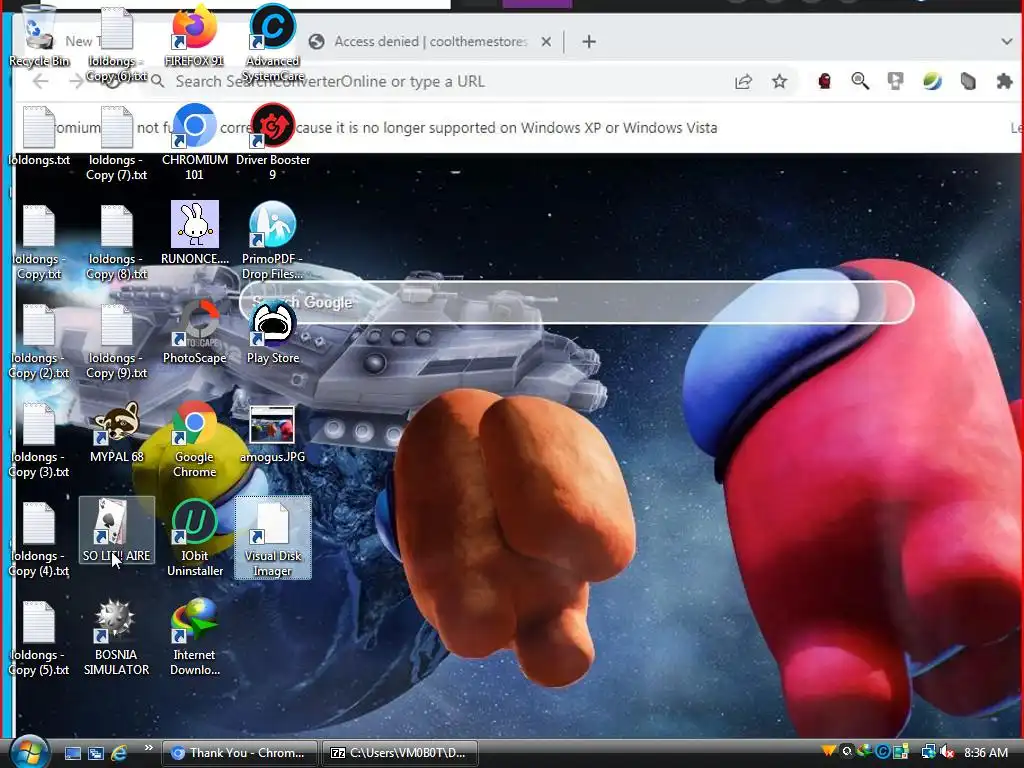Open the red crewmate extension
Viewport: 1024px width, 768px height.
point(824,81)
